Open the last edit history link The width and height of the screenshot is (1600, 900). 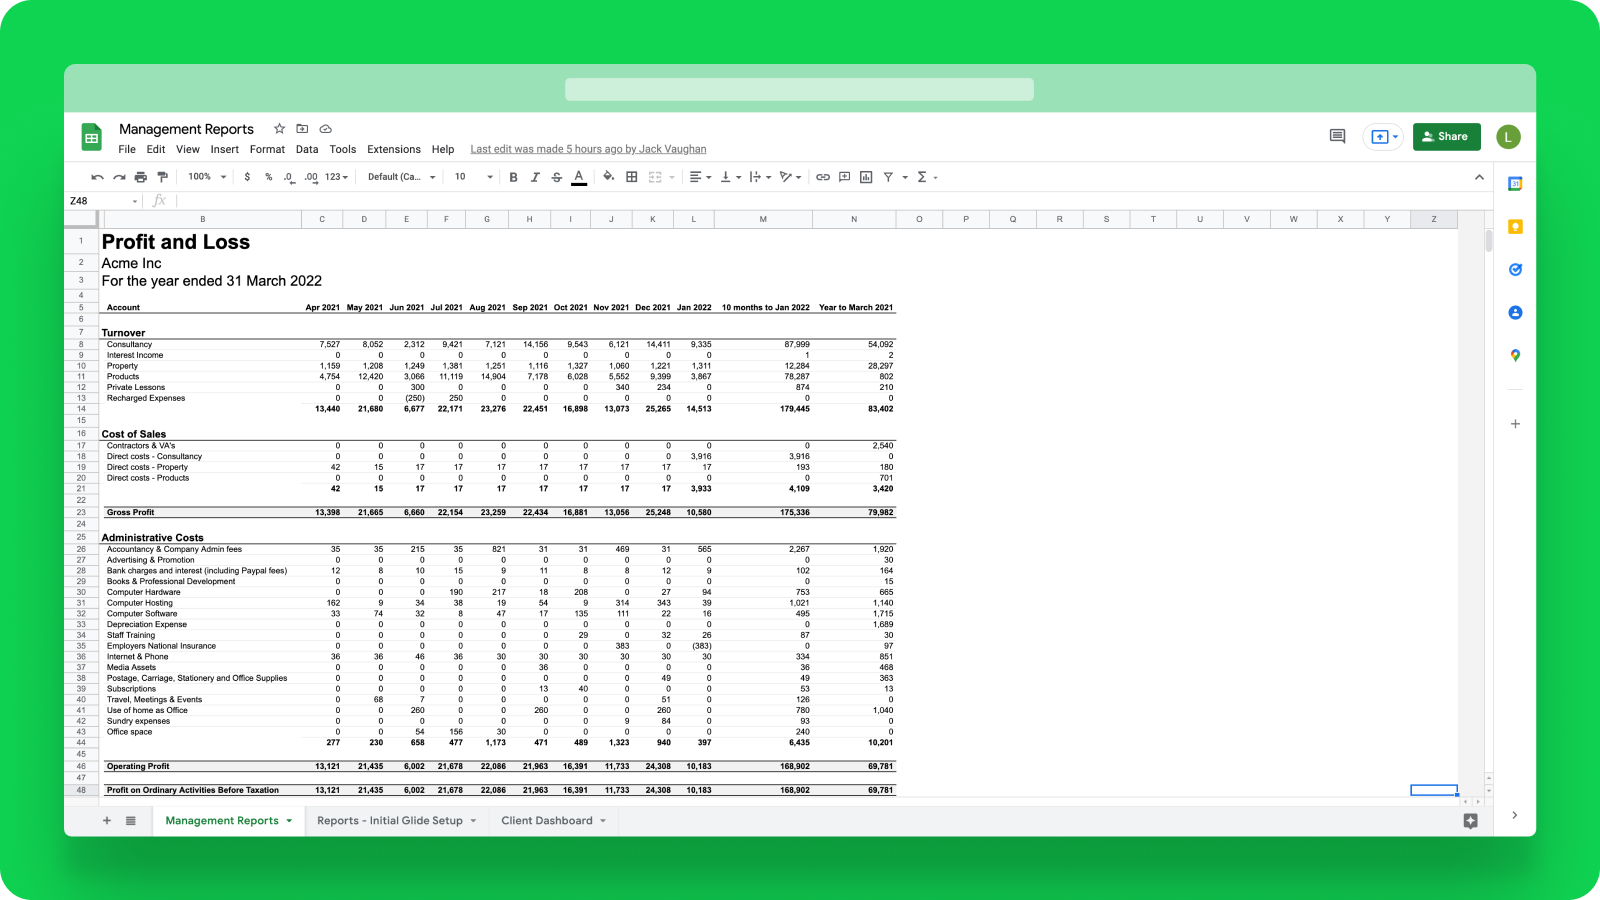[x=588, y=149]
